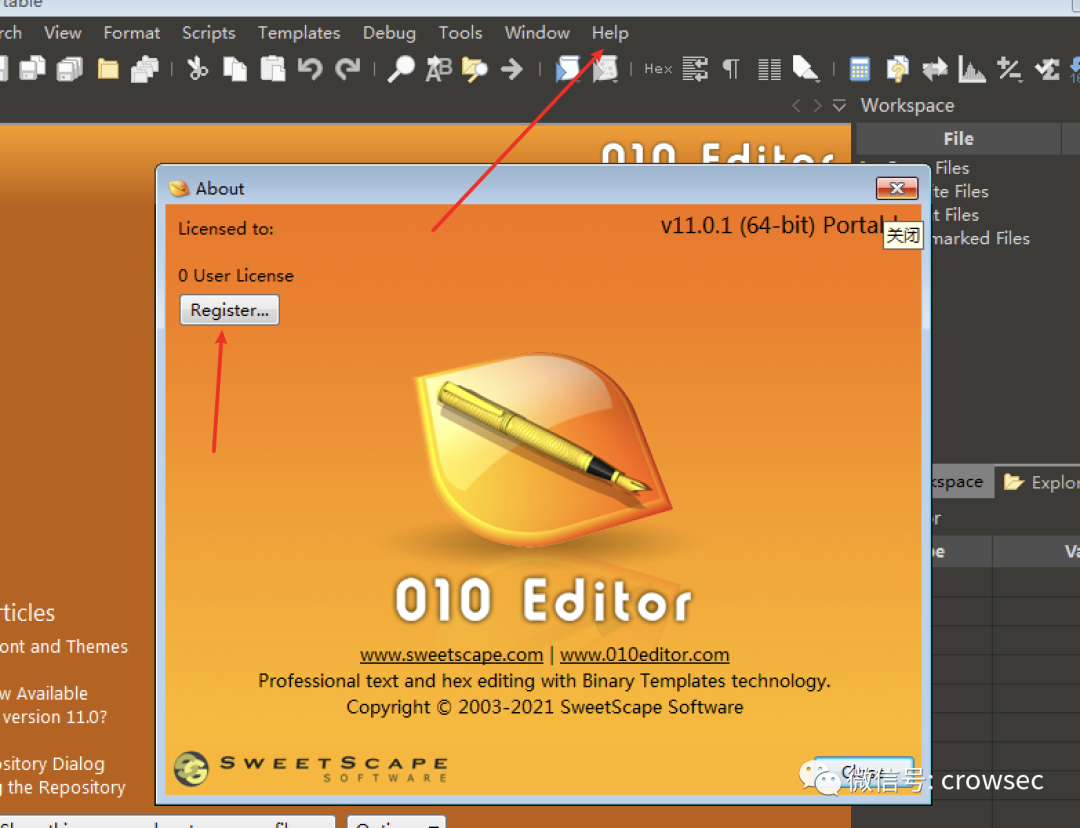Image resolution: width=1080 pixels, height=828 pixels.
Task: Click the Goto arrow icon
Action: [x=512, y=69]
